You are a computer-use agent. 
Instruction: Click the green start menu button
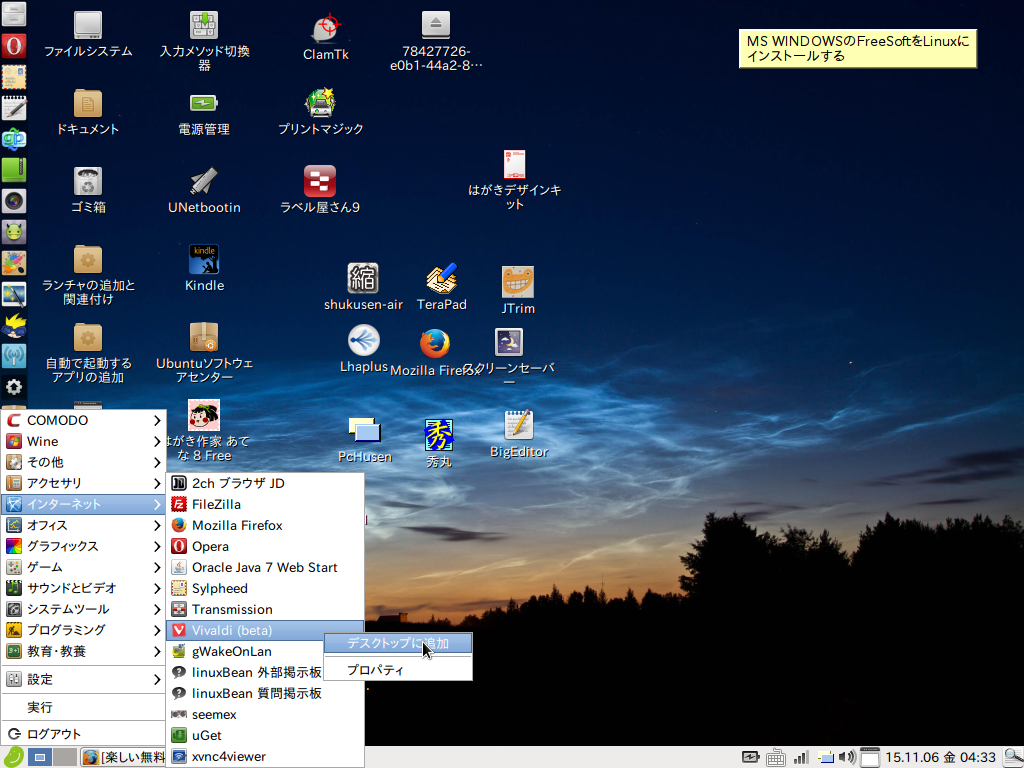(13, 757)
